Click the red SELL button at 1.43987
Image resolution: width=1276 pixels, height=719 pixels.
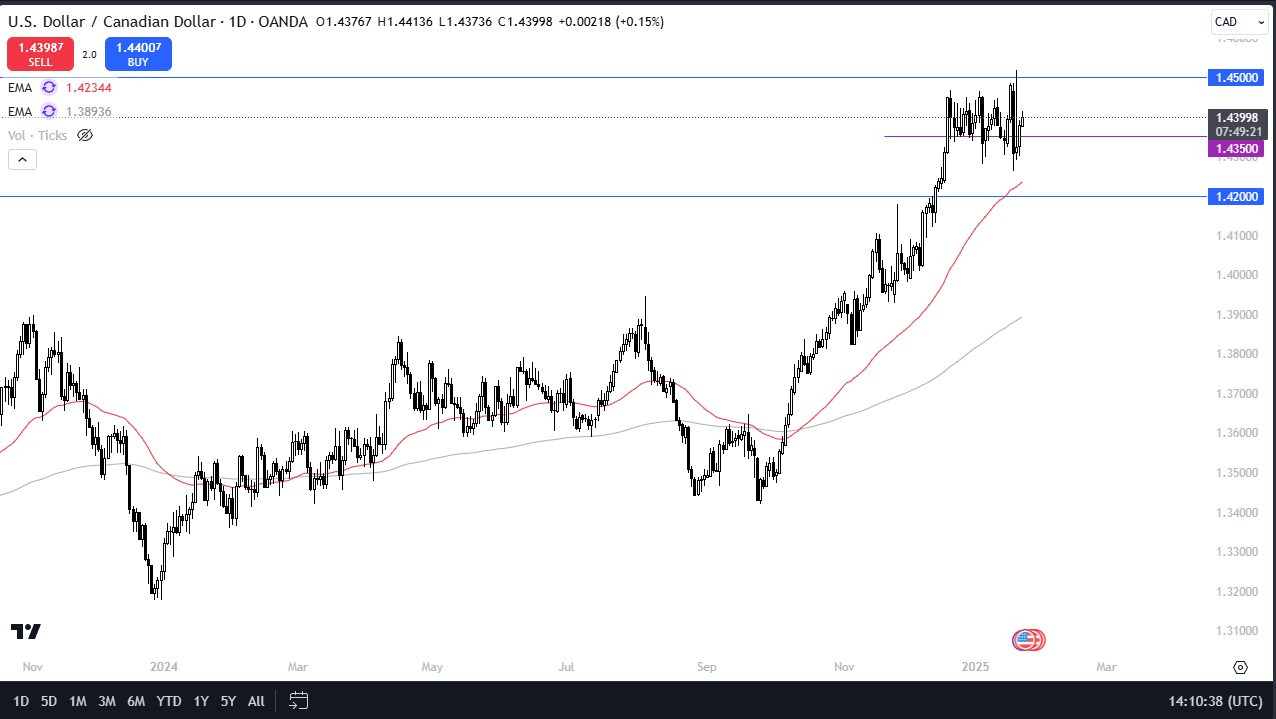click(x=40, y=53)
